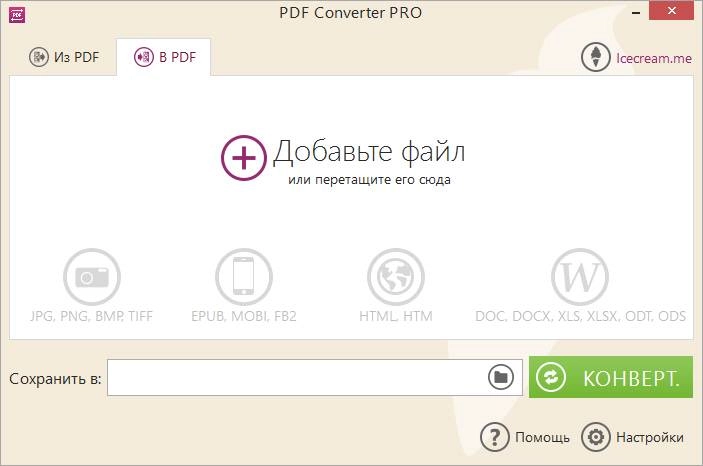Minimize the PDF Converter PRO window
Viewport: 703px width, 466px height.
pyautogui.click(x=636, y=13)
